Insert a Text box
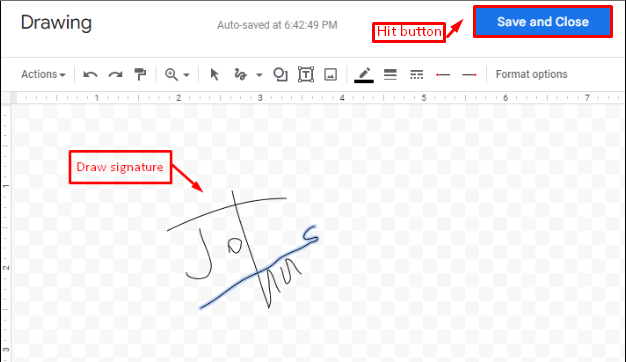This screenshot has width=626, height=362. point(306,74)
